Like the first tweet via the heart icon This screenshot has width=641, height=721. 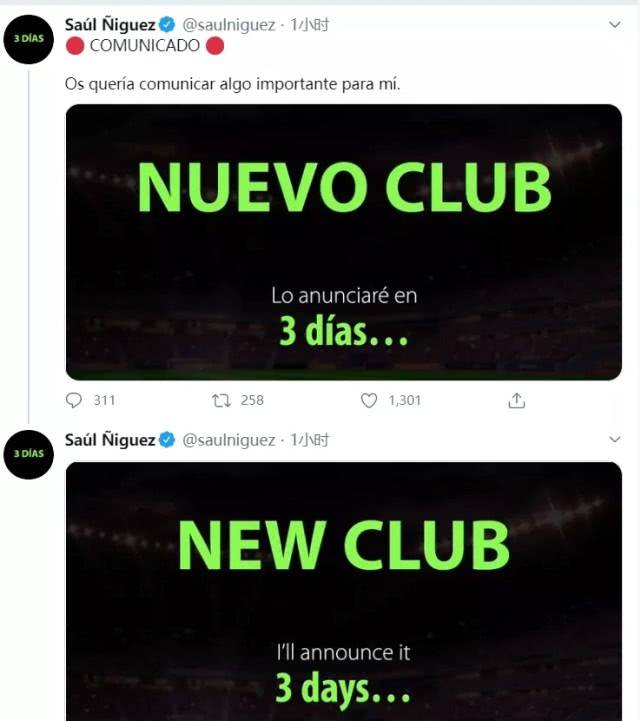point(369,401)
